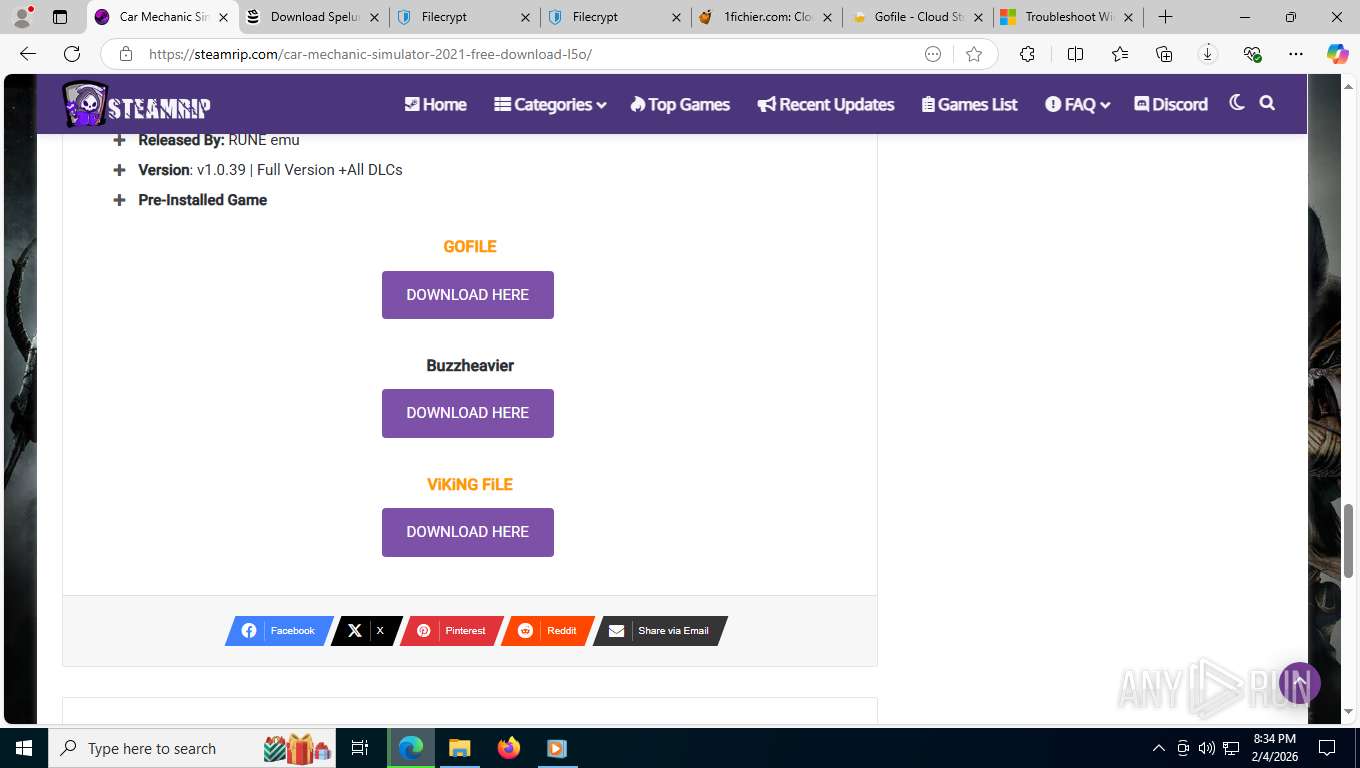Screen dimensions: 1360x768
Task: Open the reader options icon in address bar
Action: [933, 54]
